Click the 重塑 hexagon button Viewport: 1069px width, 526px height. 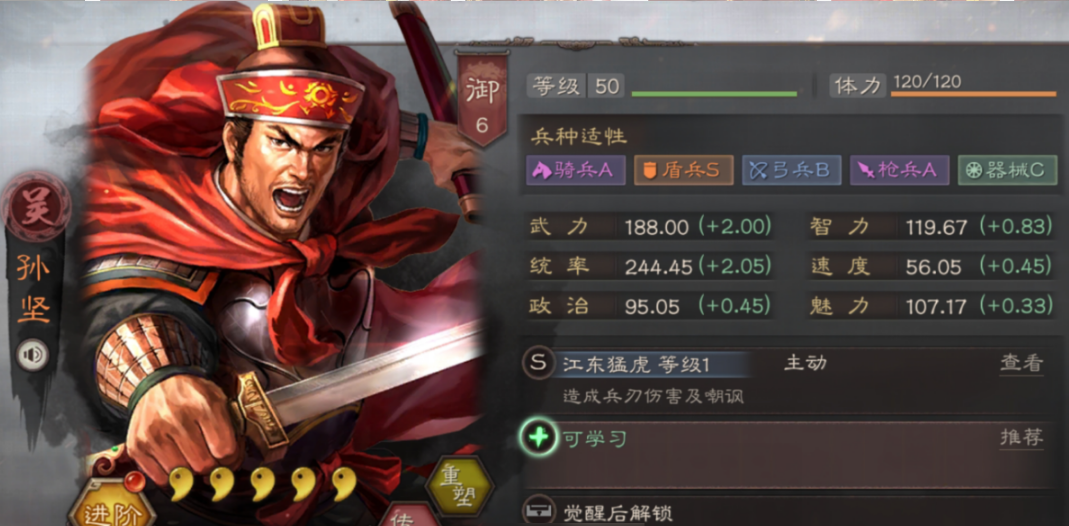pos(459,489)
